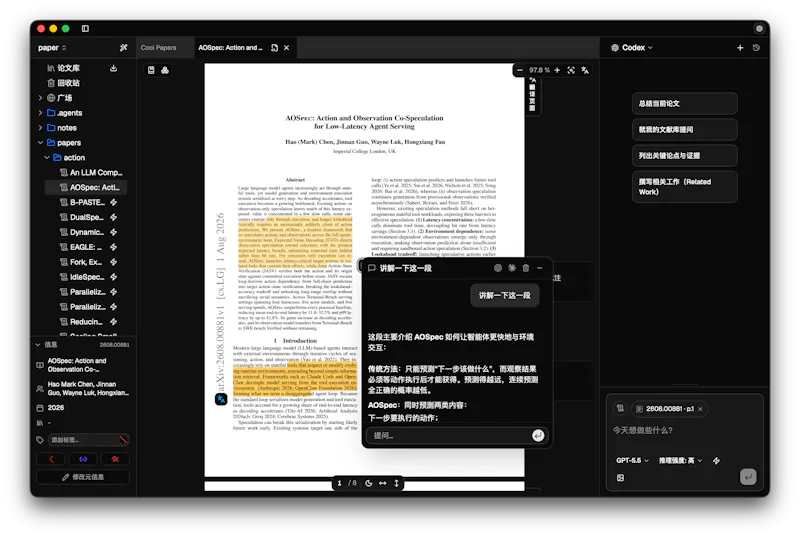Zoom in the PDF with plus button
800x537 pixels.
(557, 70)
